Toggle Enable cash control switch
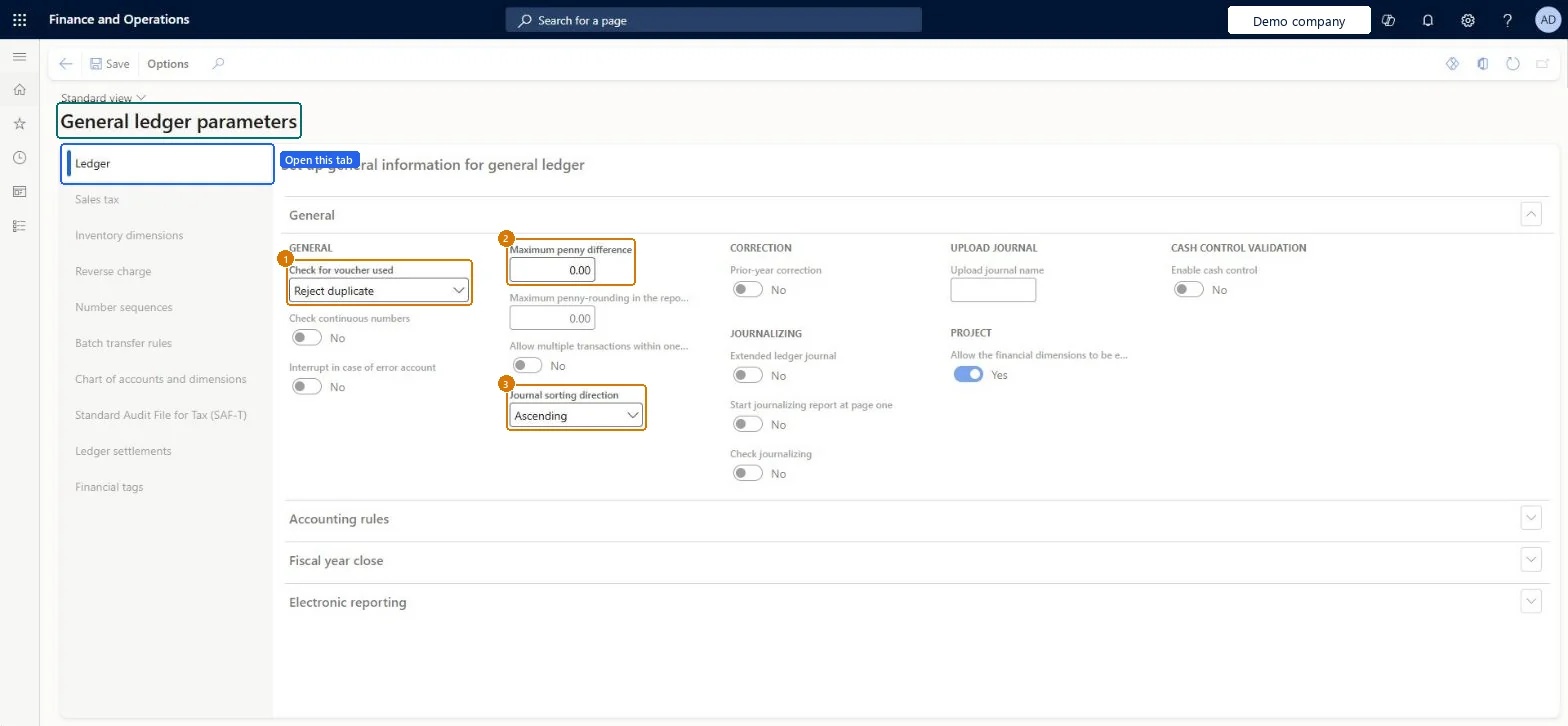 [1189, 289]
